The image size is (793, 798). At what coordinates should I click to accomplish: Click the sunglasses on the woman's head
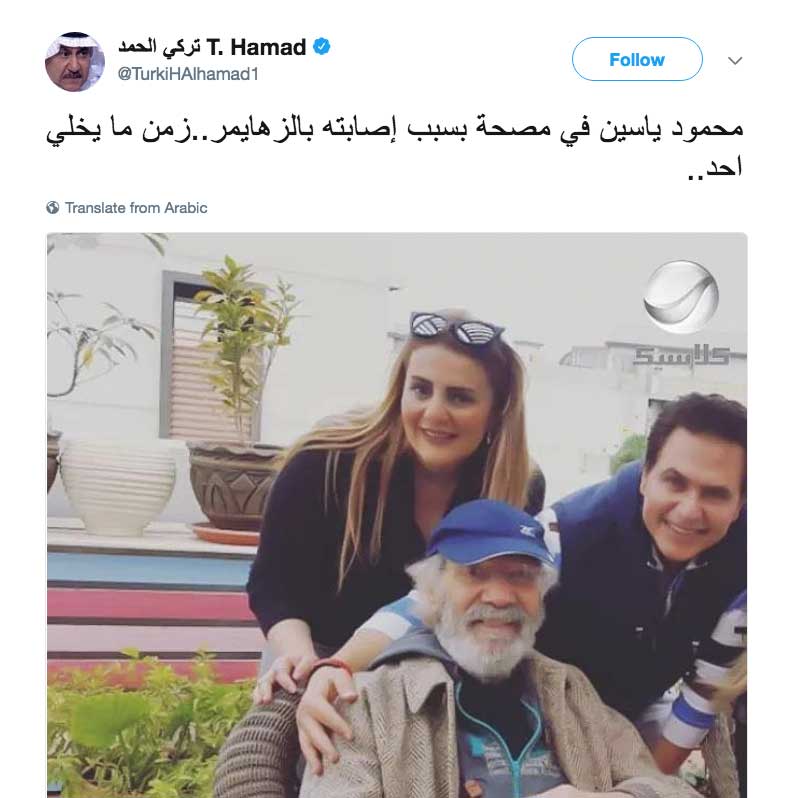456,328
